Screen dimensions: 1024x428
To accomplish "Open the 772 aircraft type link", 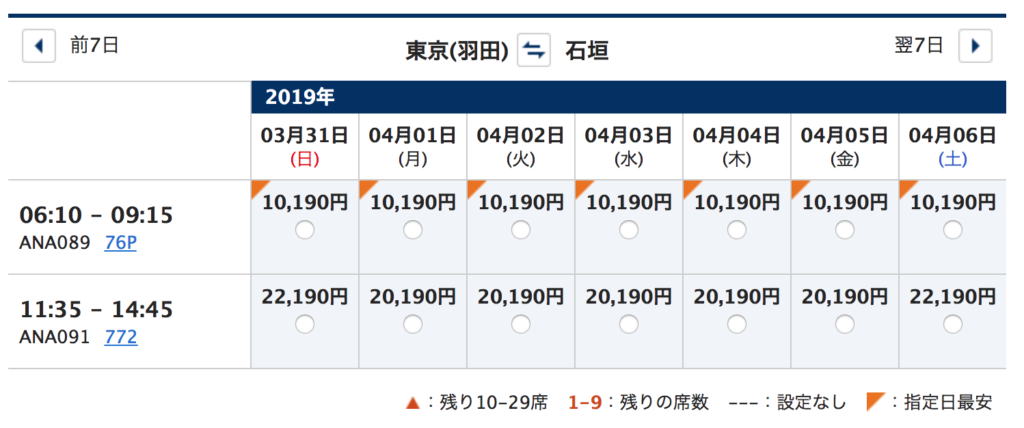I will [121, 337].
